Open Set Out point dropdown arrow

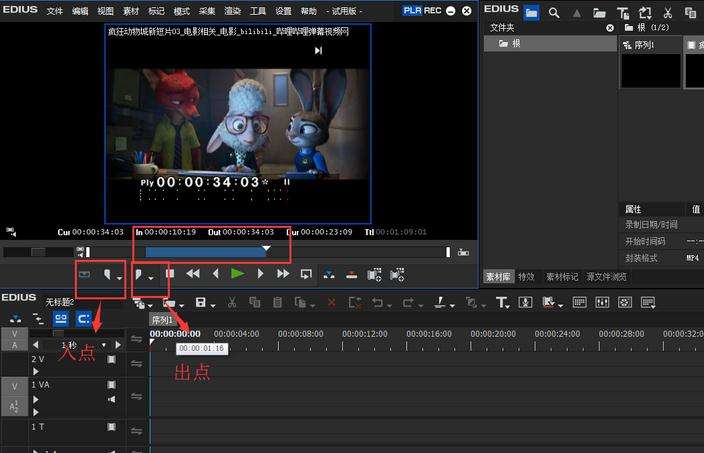click(x=151, y=278)
